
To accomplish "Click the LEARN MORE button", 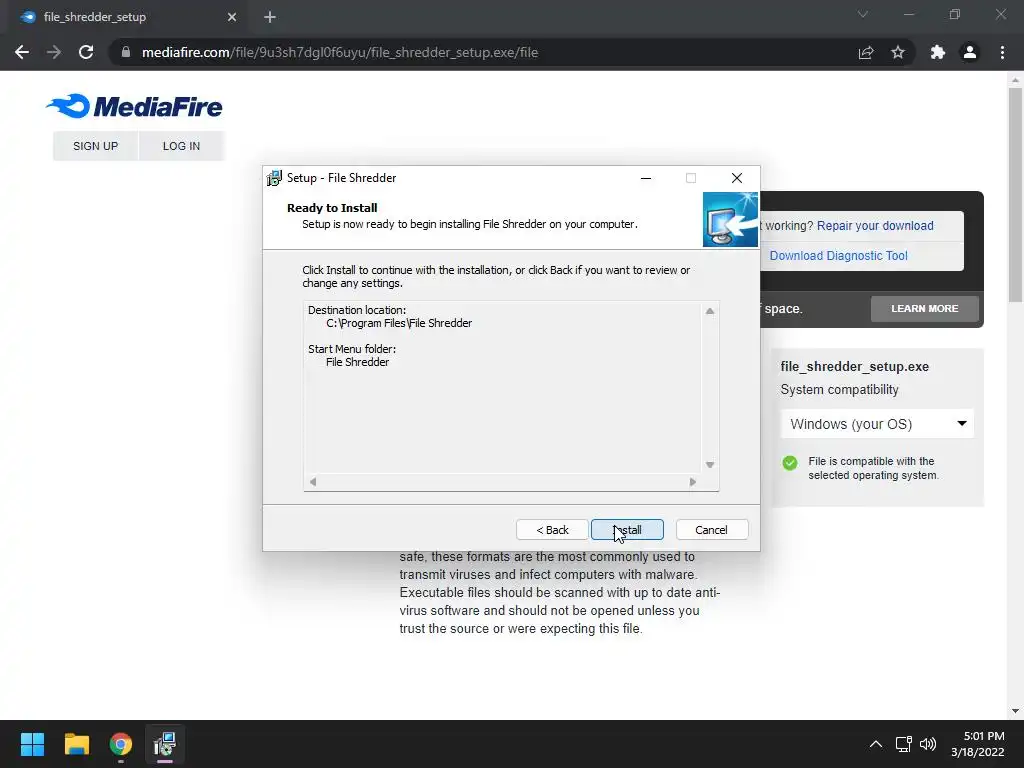I will [925, 308].
